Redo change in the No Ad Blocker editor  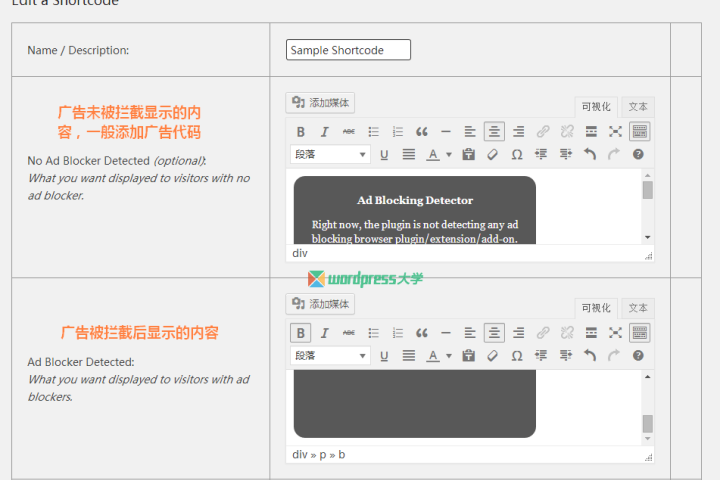pyautogui.click(x=614, y=154)
